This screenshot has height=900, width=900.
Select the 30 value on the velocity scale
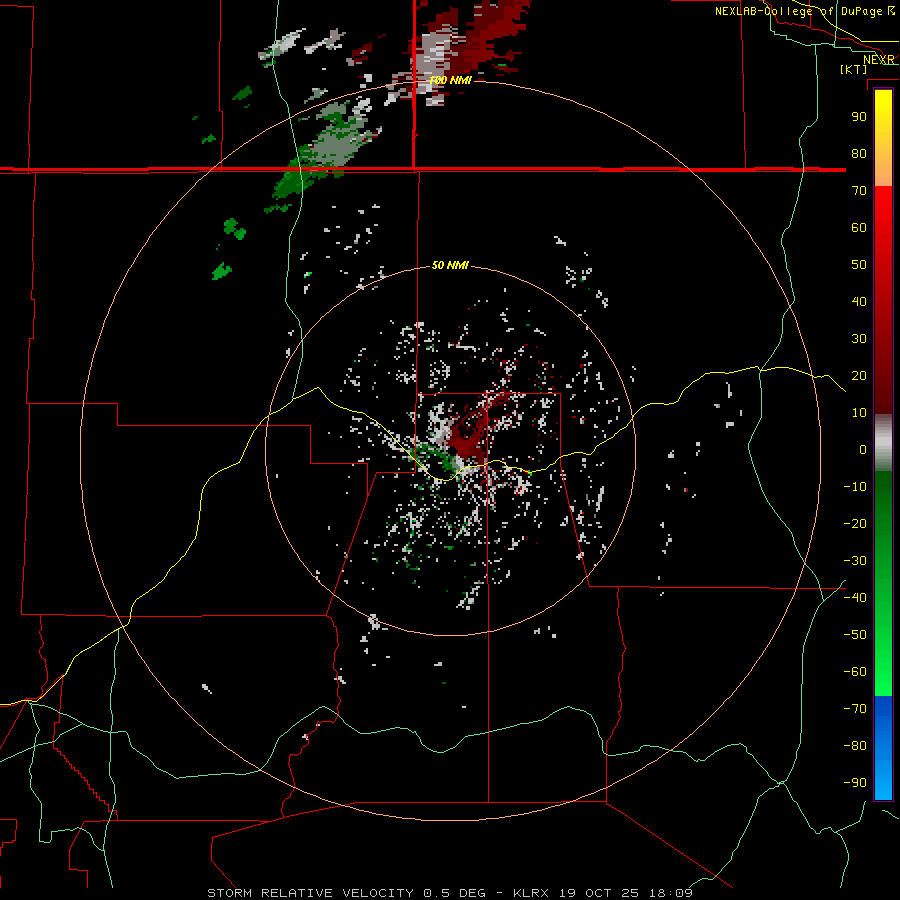tap(859, 339)
